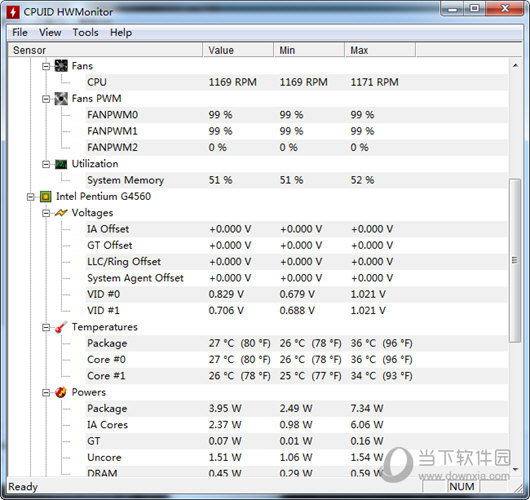This screenshot has height=500, width=530.
Task: Click the System Memory max 52 %
Action: click(362, 180)
